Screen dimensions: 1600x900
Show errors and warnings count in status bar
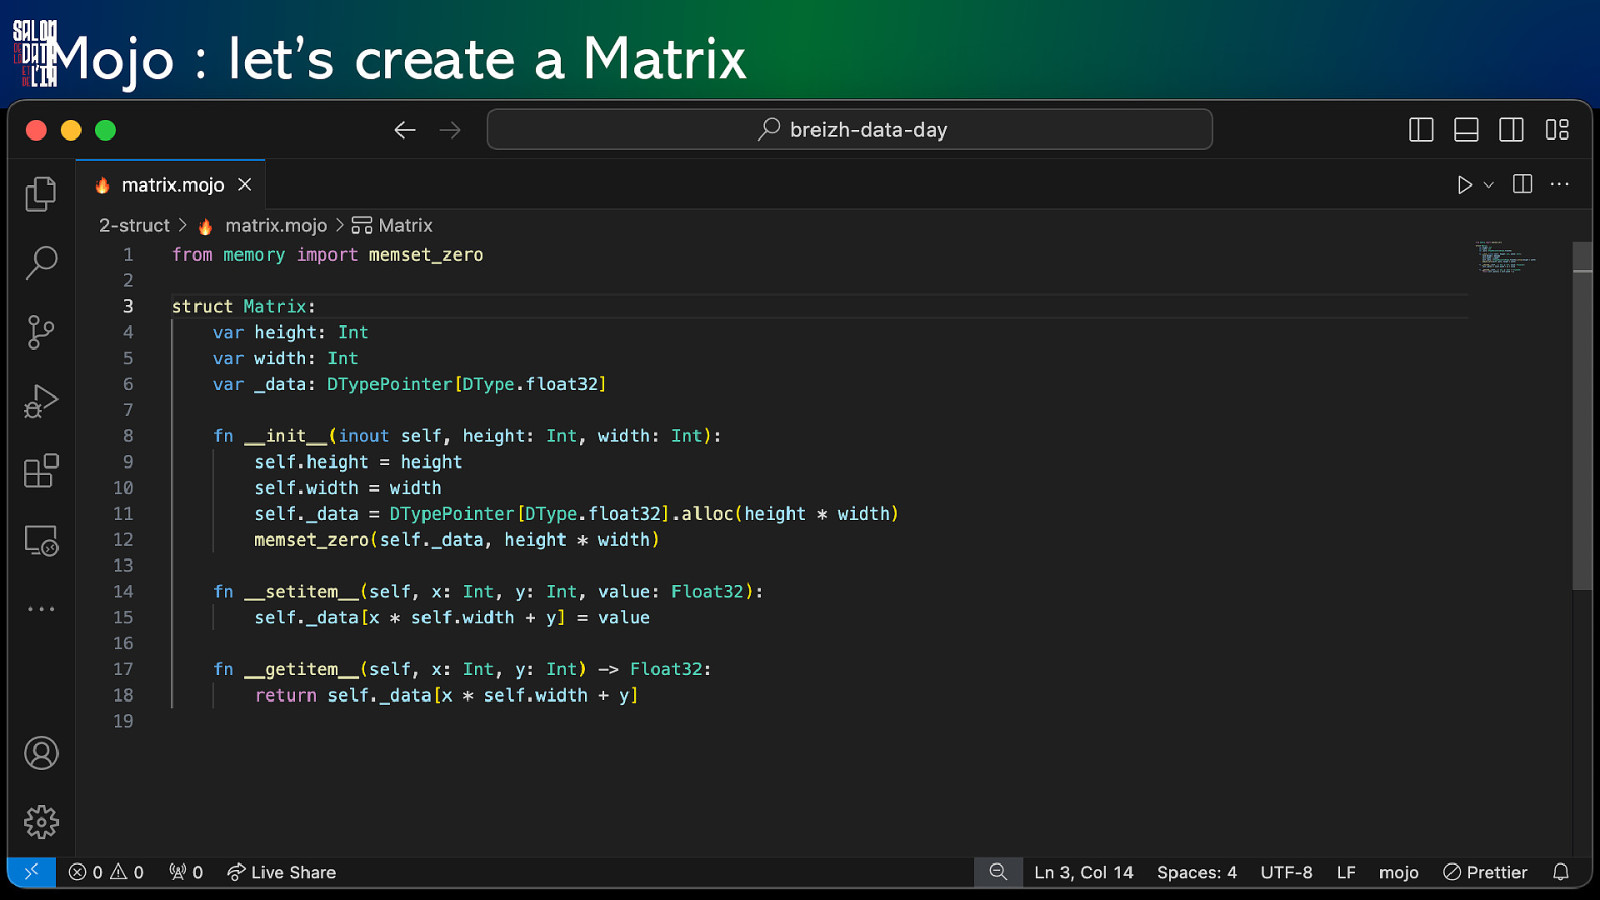[x=106, y=872]
